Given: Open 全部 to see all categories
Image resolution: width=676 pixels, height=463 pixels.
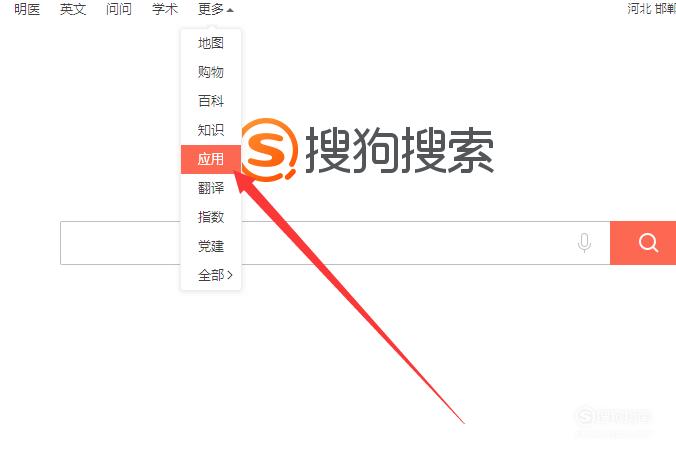Looking at the screenshot, I should click(x=215, y=275).
